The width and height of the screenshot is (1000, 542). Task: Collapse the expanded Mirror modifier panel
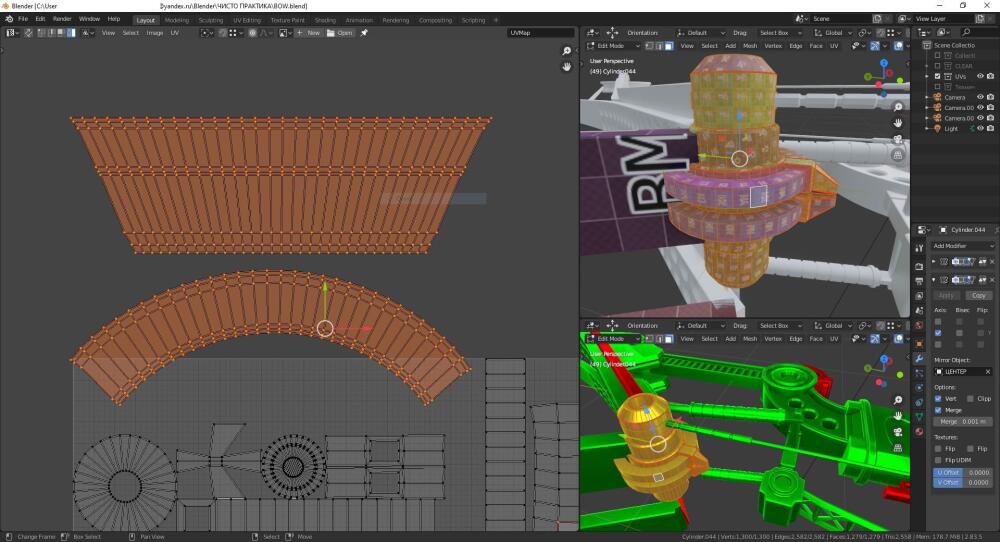click(934, 280)
